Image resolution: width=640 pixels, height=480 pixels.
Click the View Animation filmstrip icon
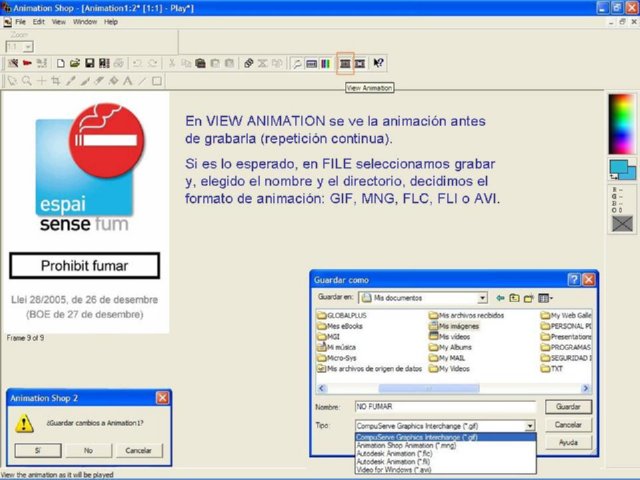click(x=345, y=63)
